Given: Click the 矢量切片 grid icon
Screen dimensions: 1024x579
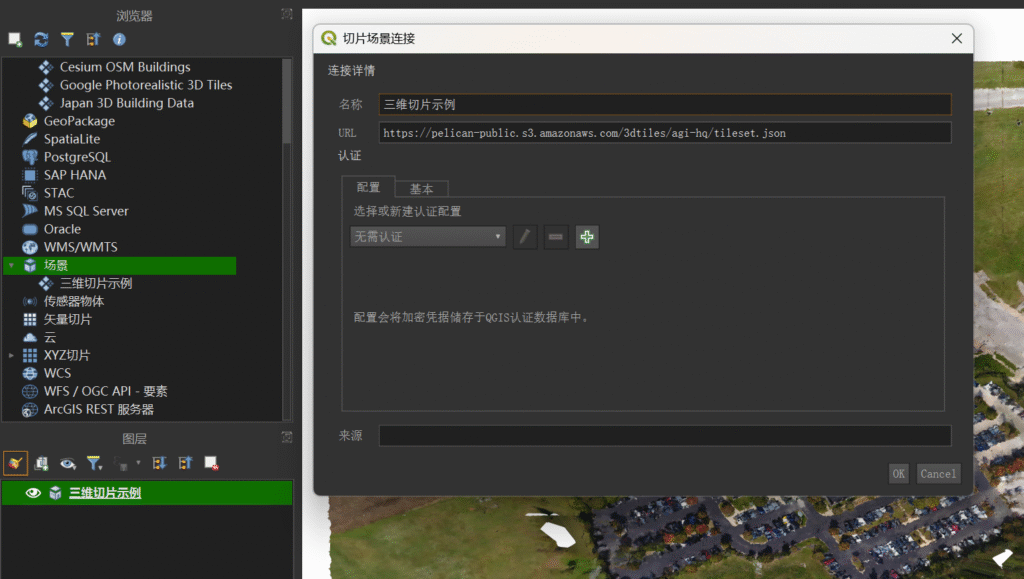Looking at the screenshot, I should pyautogui.click(x=30, y=319).
